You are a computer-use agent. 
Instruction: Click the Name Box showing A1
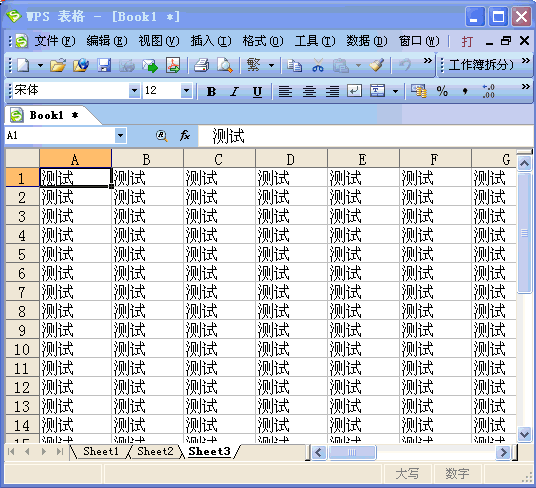click(60, 135)
